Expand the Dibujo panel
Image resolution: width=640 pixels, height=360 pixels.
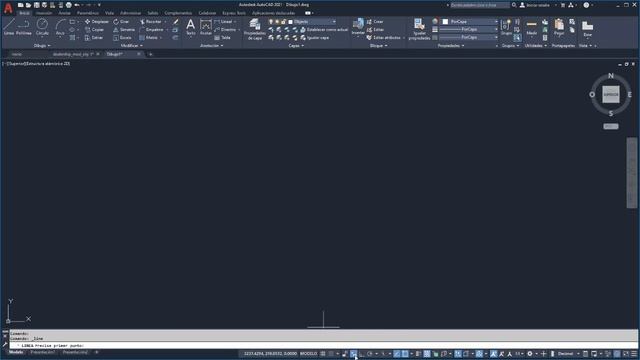42,46
